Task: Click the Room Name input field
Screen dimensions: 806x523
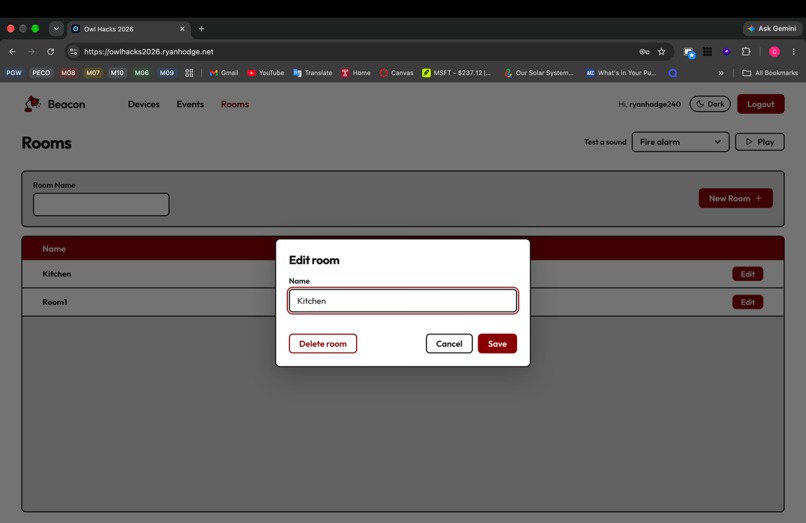Action: click(101, 205)
